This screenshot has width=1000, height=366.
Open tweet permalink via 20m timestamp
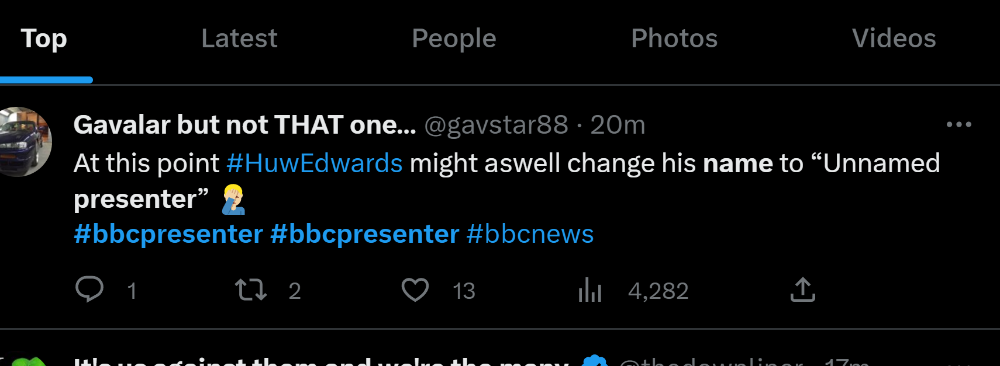pos(617,126)
